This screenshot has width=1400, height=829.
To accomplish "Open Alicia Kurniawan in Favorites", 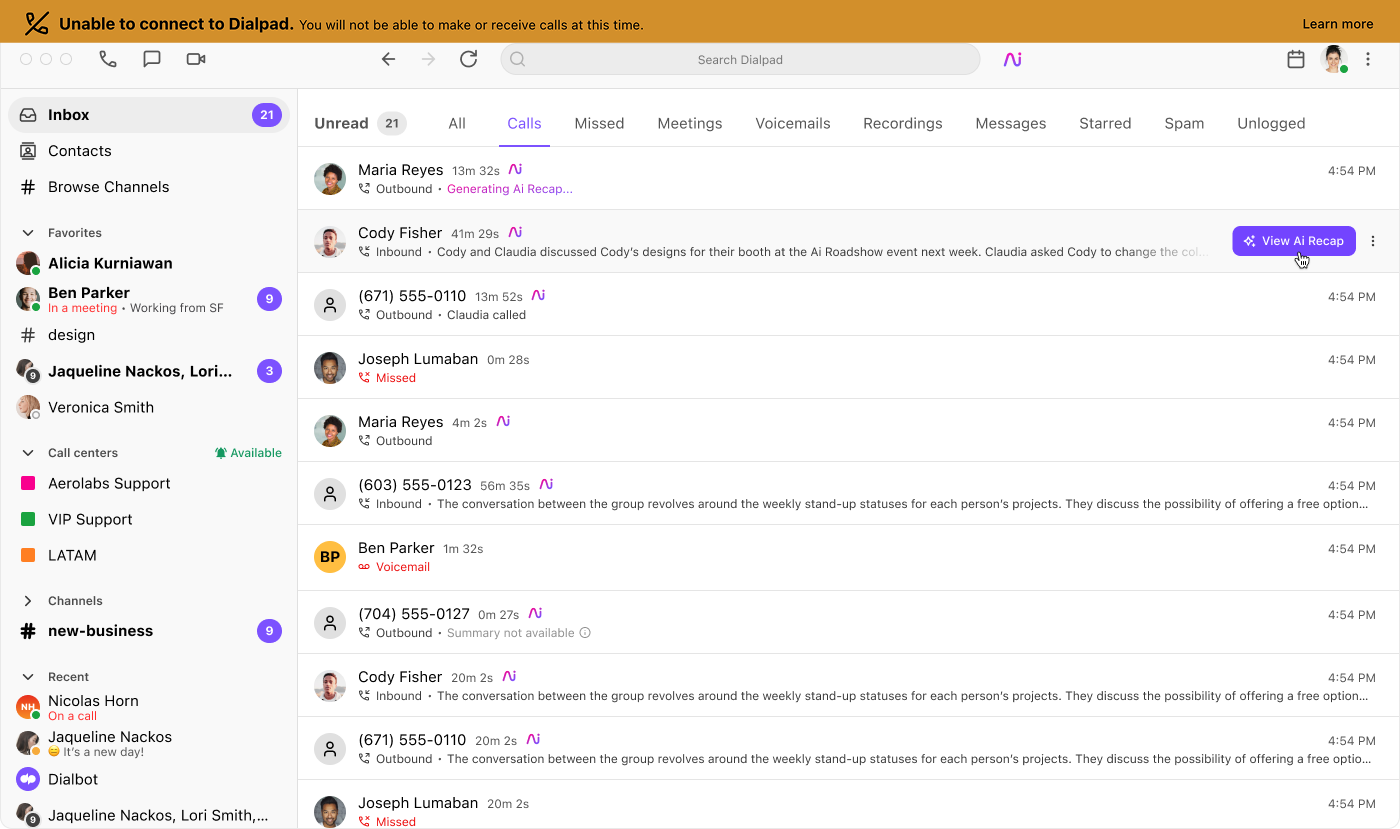I will click(x=149, y=263).
